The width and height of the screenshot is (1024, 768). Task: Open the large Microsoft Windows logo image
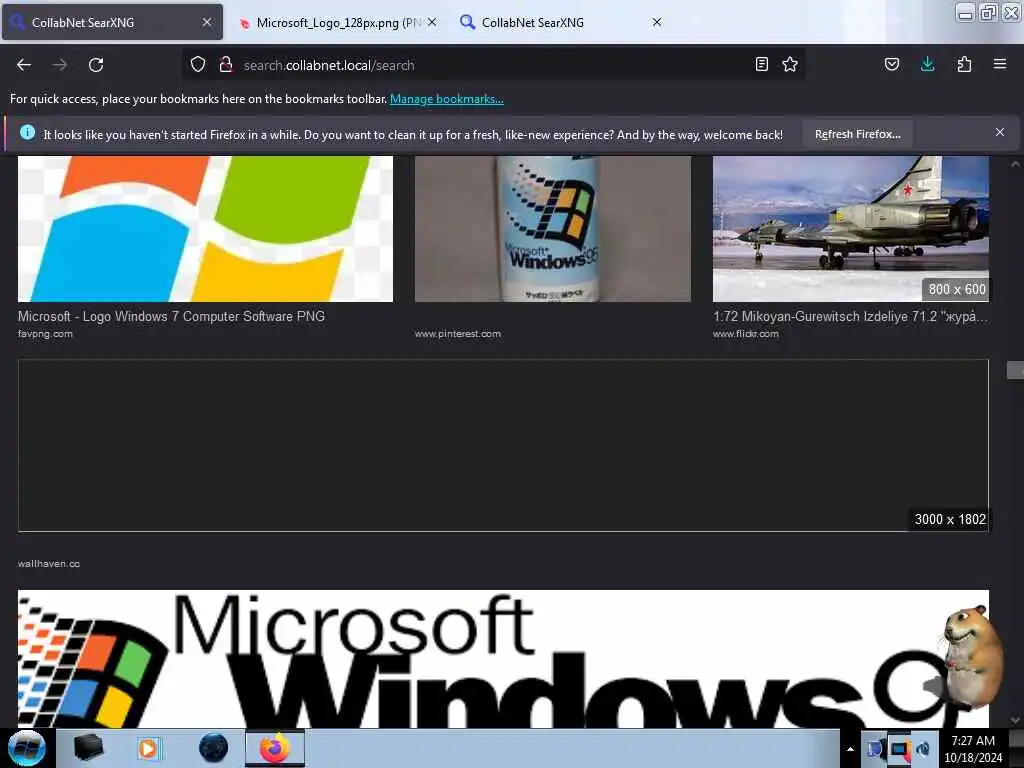click(x=504, y=658)
